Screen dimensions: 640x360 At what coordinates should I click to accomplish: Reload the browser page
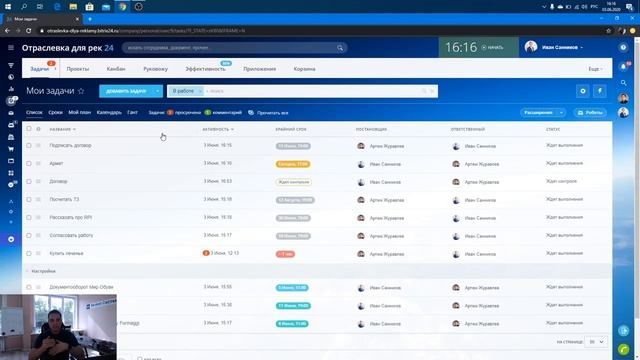click(x=29, y=31)
